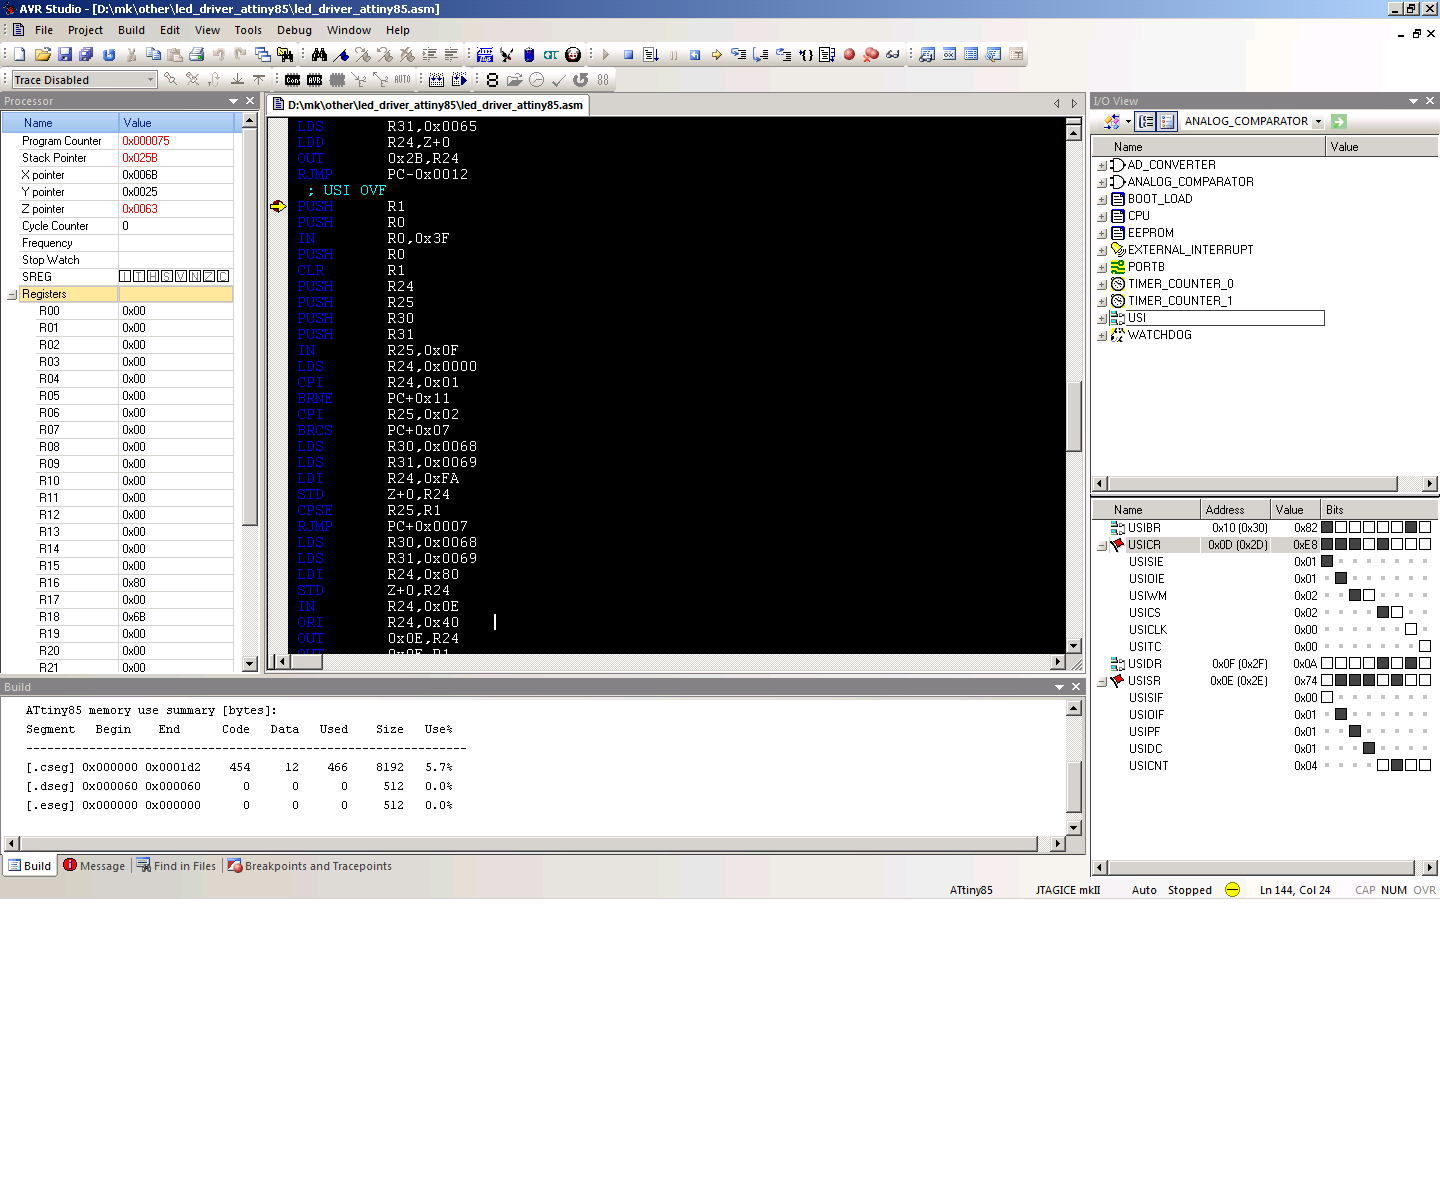Click the Open file folder icon
The width and height of the screenshot is (1440, 1180).
(x=42, y=55)
